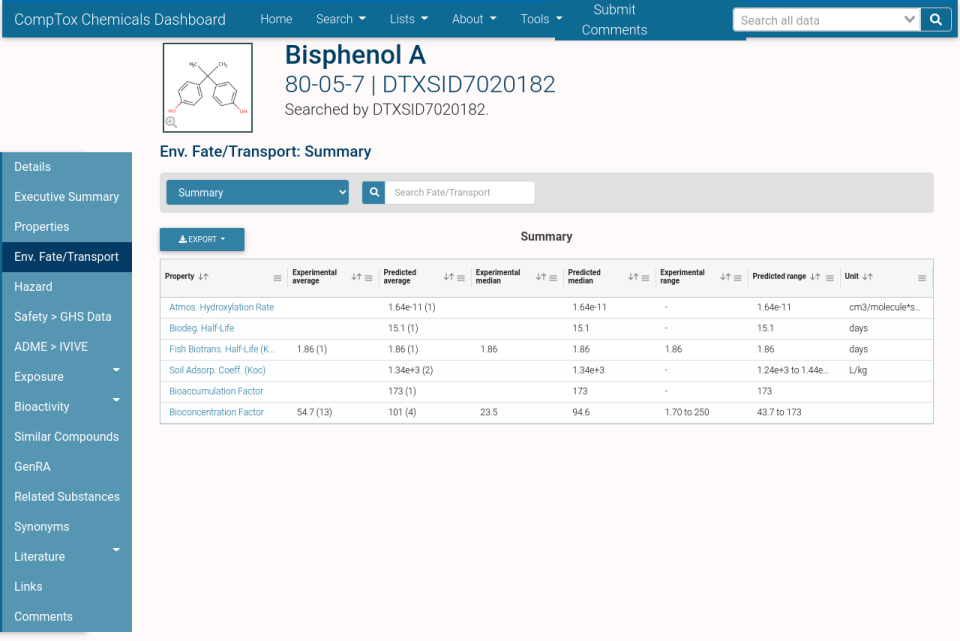Sort table by Property column
Image resolution: width=960 pixels, height=641 pixels.
tap(203, 277)
